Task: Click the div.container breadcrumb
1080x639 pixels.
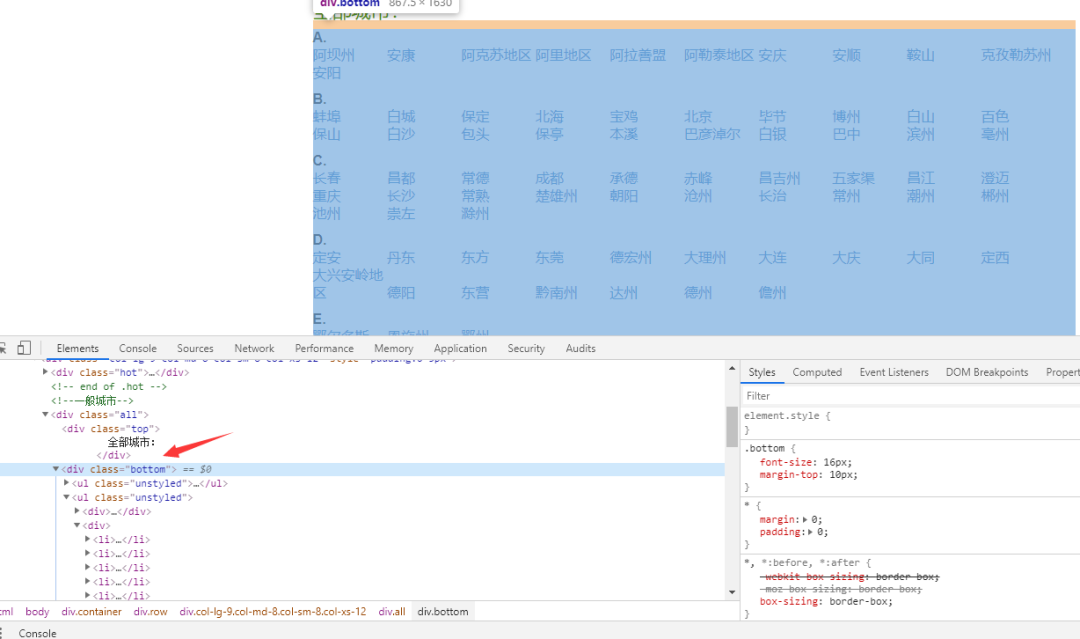Action: click(92, 611)
